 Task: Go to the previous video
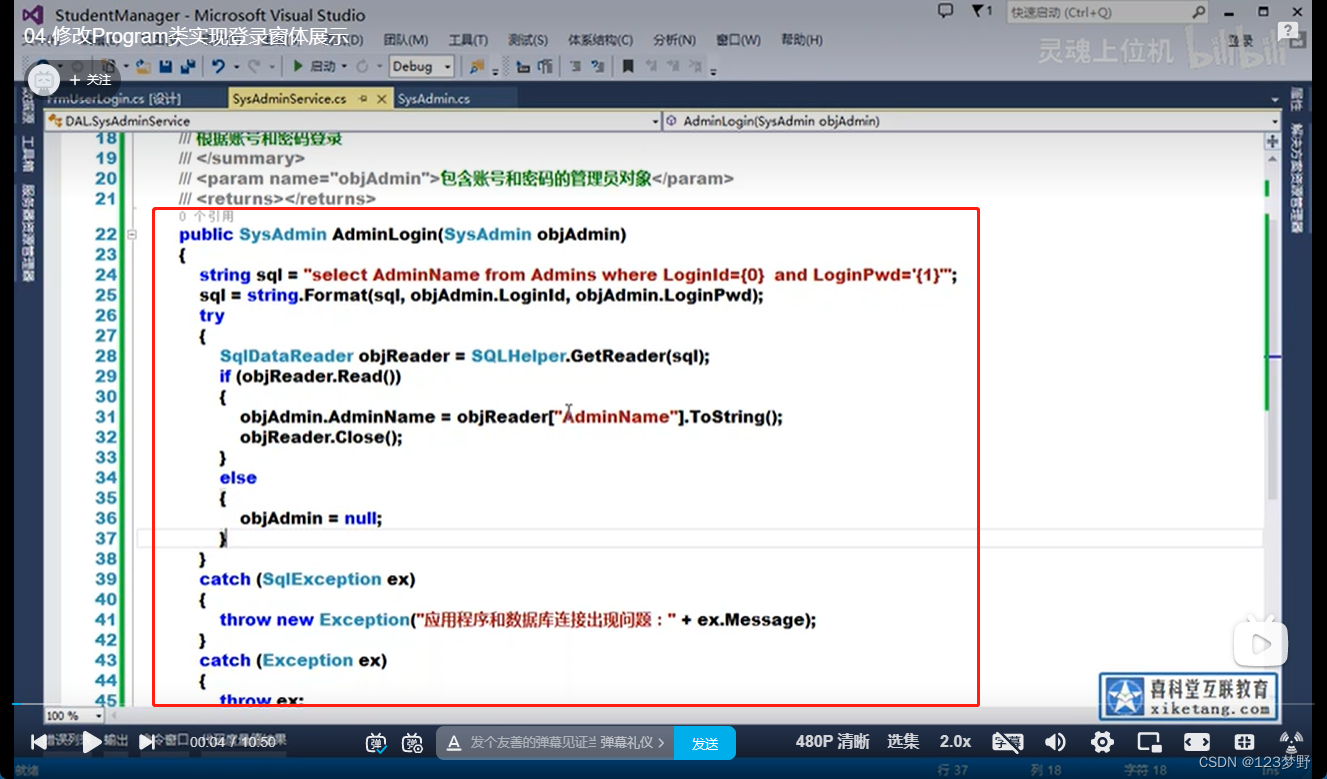39,741
